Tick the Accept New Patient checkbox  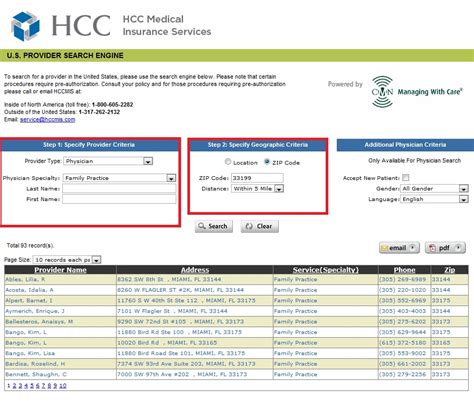[x=406, y=177]
